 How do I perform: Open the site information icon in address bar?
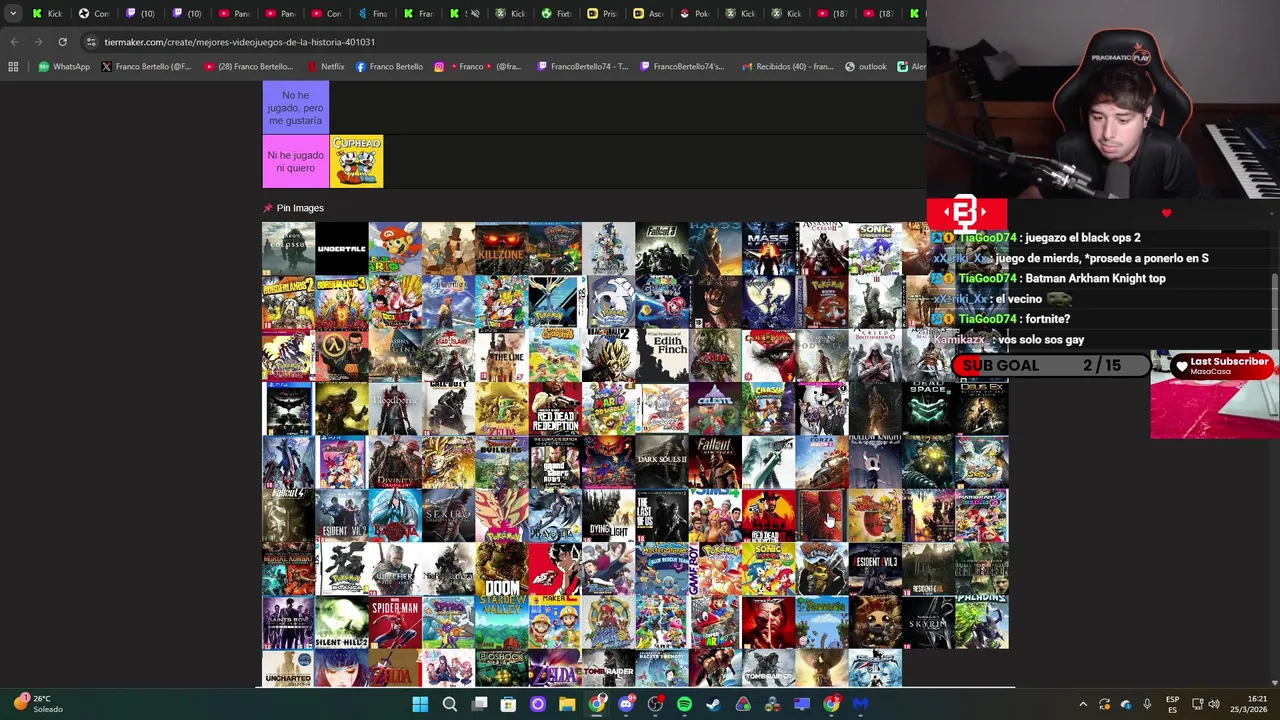click(x=91, y=42)
